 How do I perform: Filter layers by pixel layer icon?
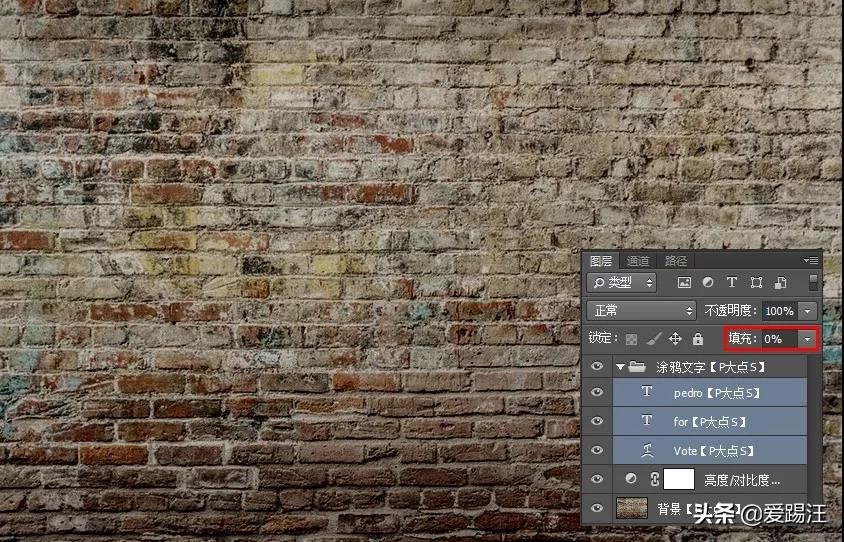[684, 284]
